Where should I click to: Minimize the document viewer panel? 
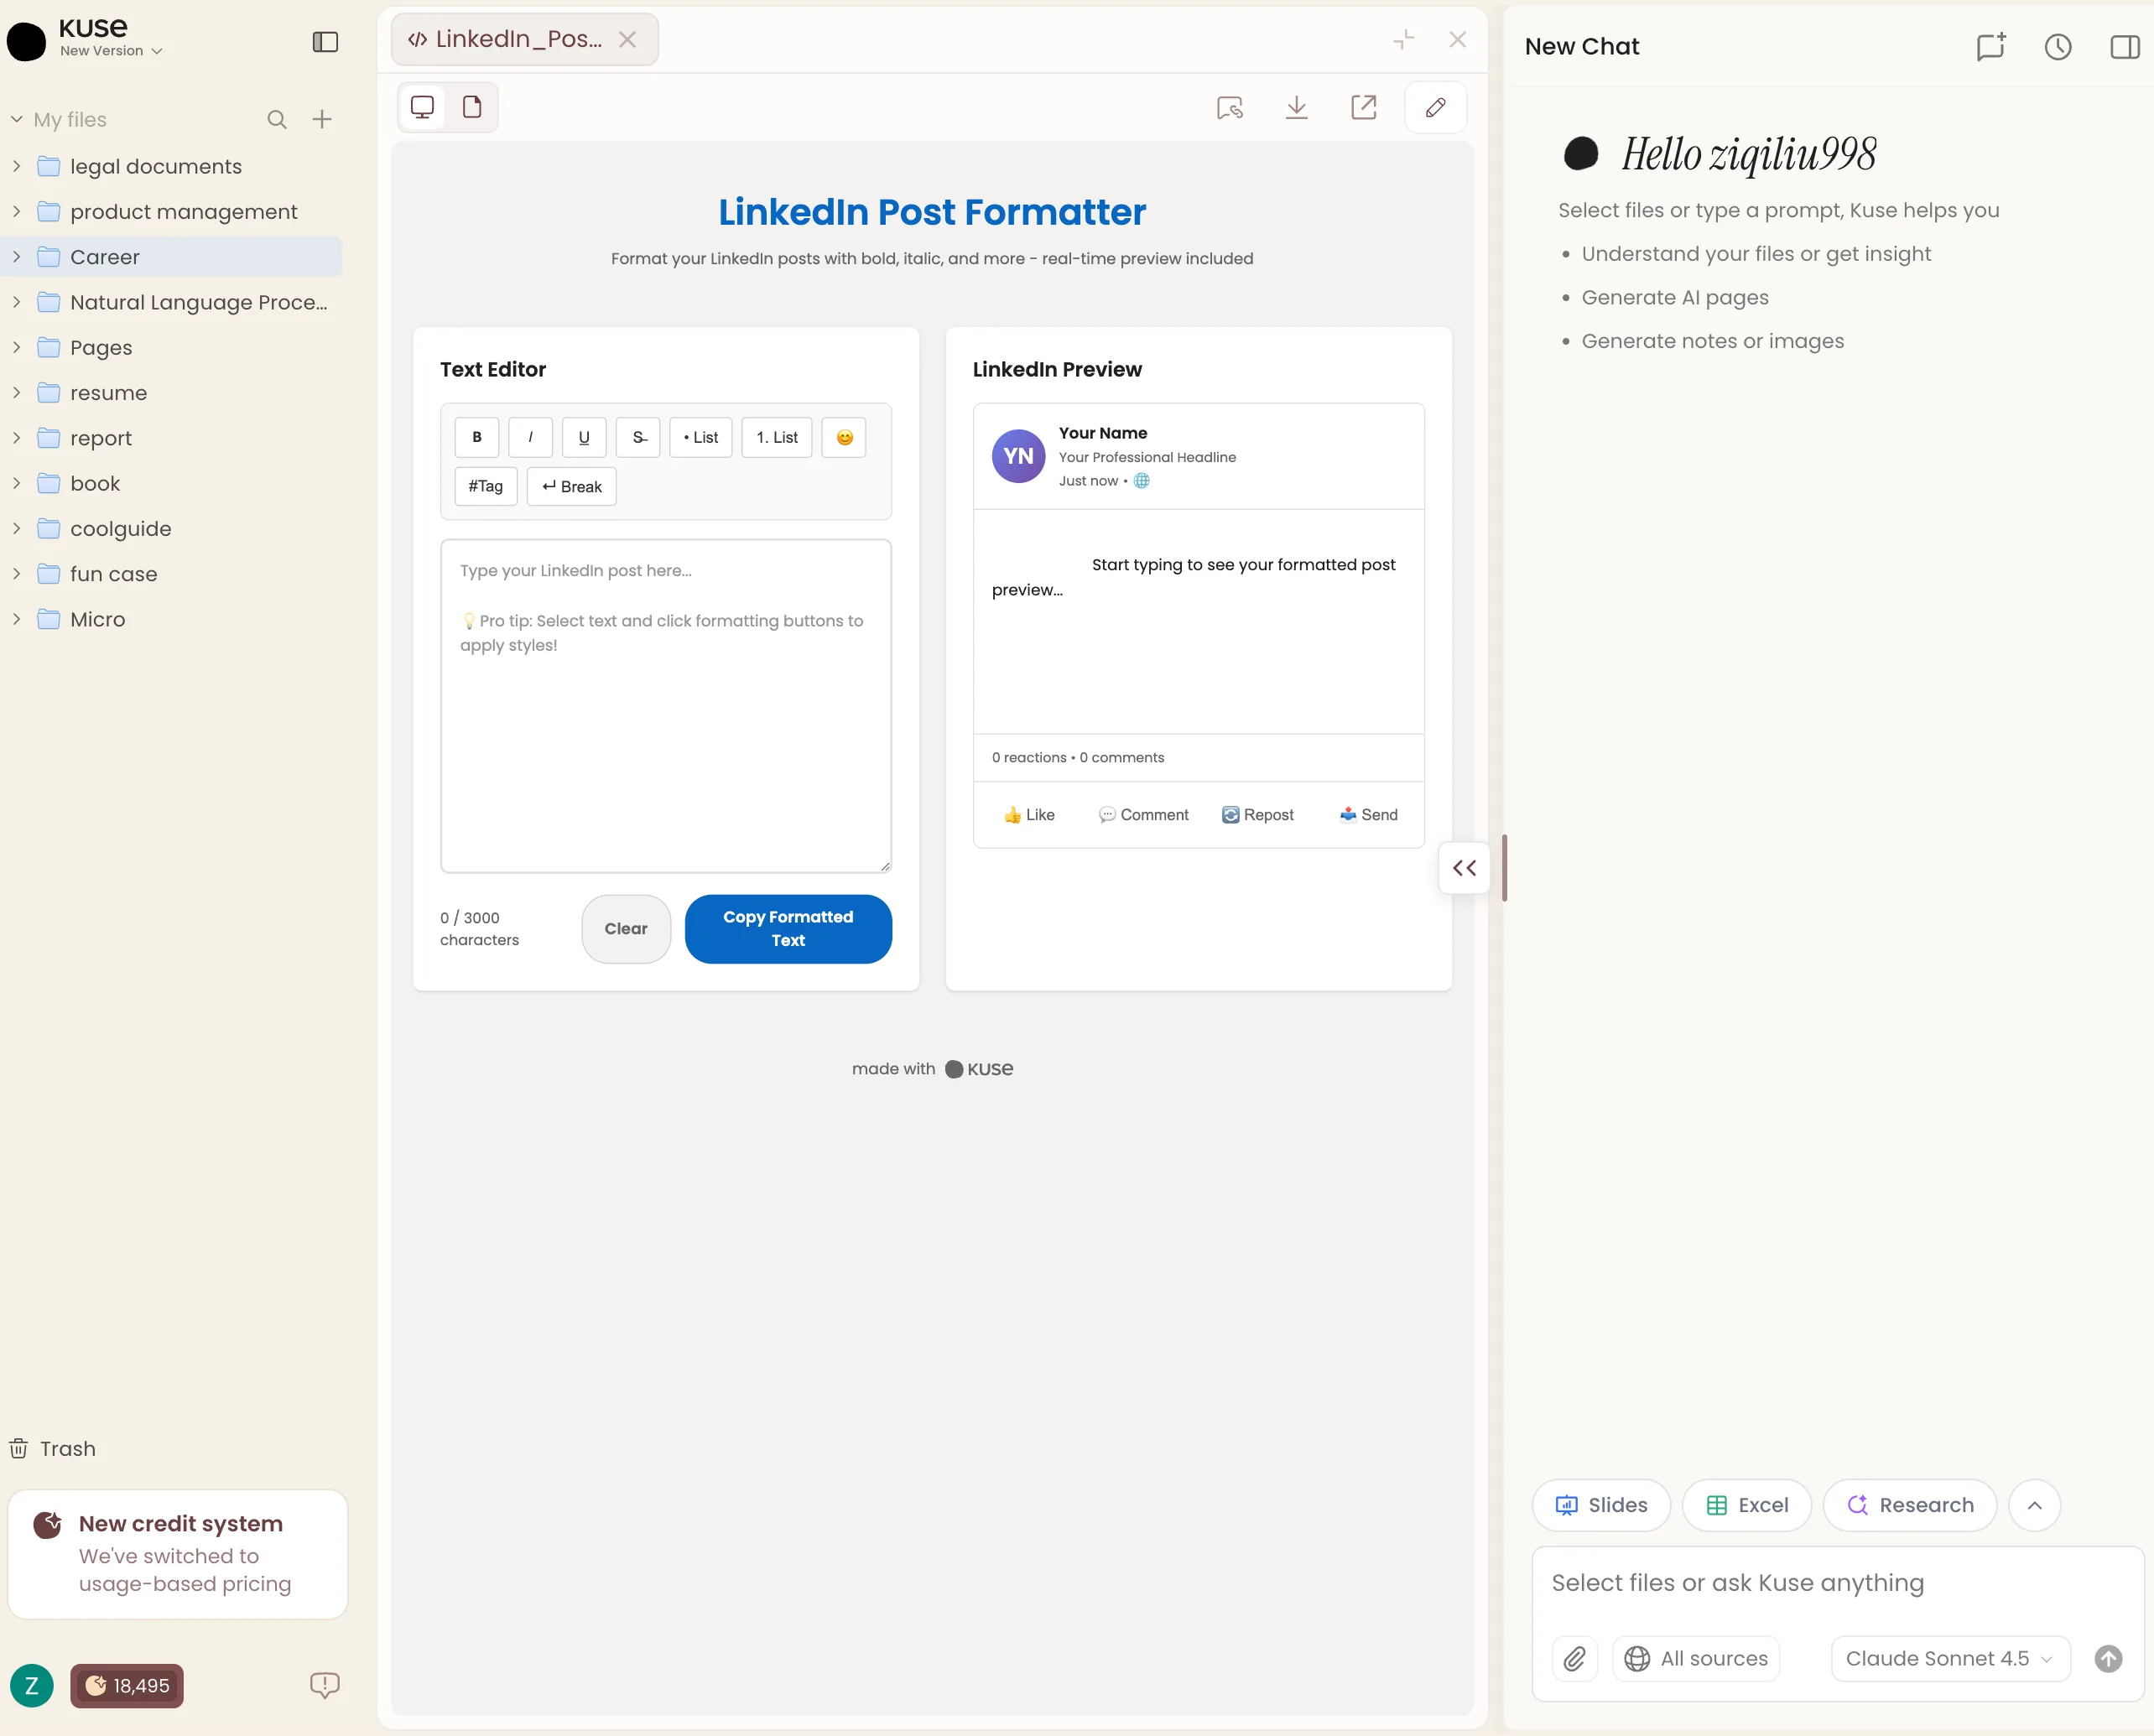(x=1404, y=40)
